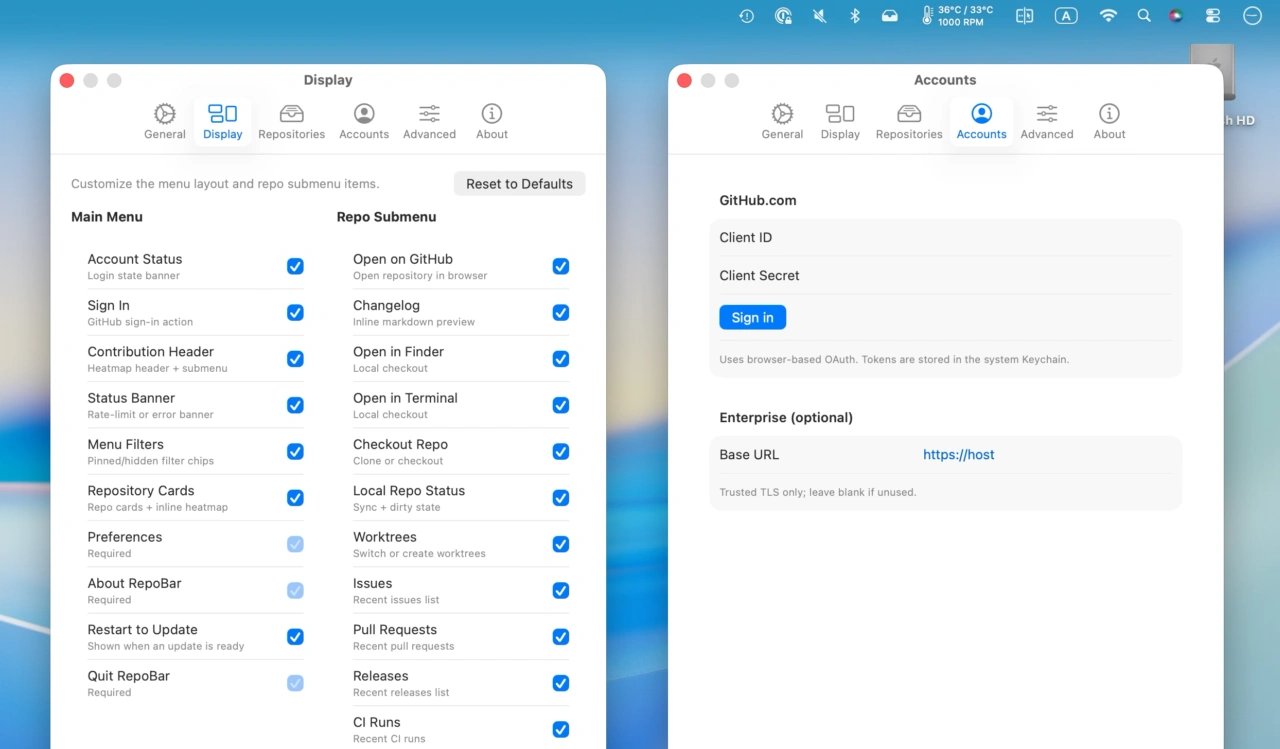This screenshot has height=749, width=1280.
Task: Uncheck the Menu Filters checkbox
Action: 295,452
